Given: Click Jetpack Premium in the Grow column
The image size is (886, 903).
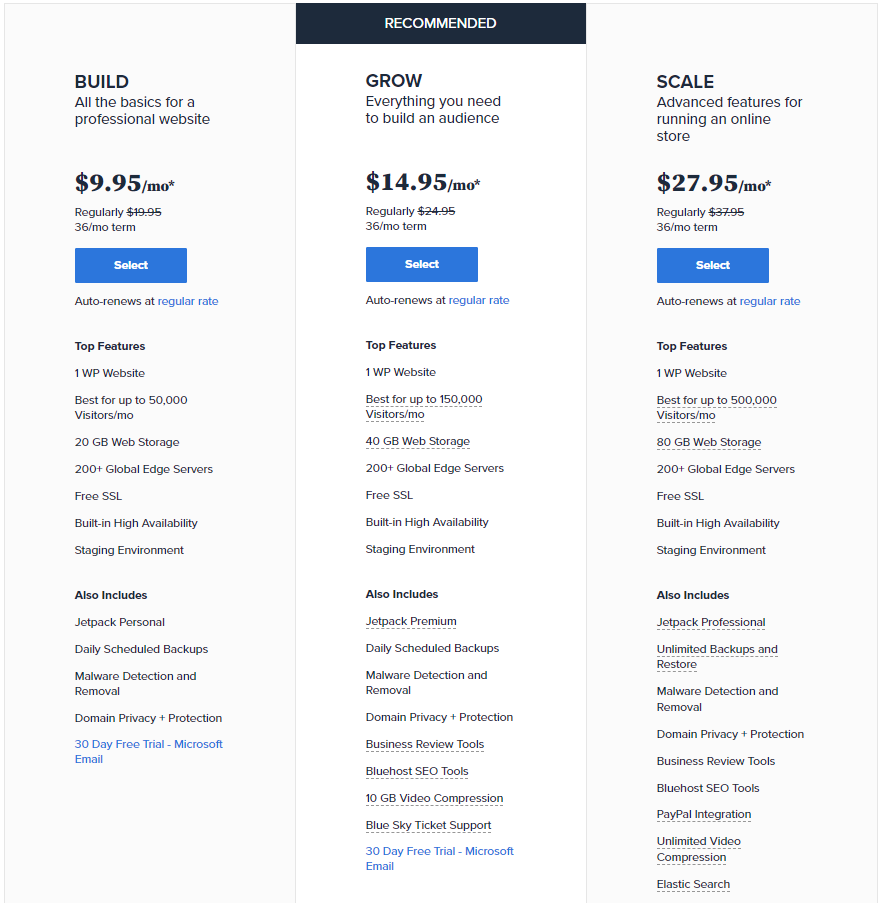Looking at the screenshot, I should [x=410, y=621].
